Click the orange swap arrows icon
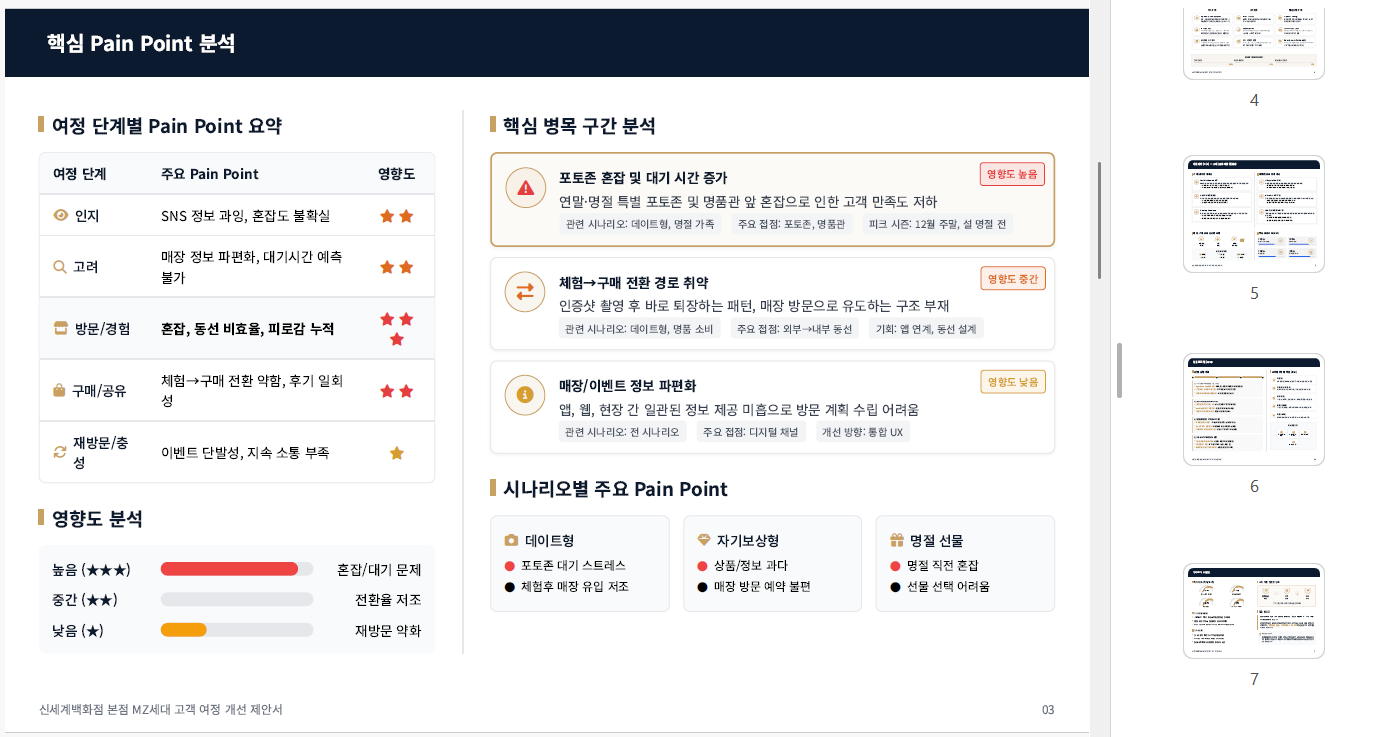 click(x=525, y=291)
